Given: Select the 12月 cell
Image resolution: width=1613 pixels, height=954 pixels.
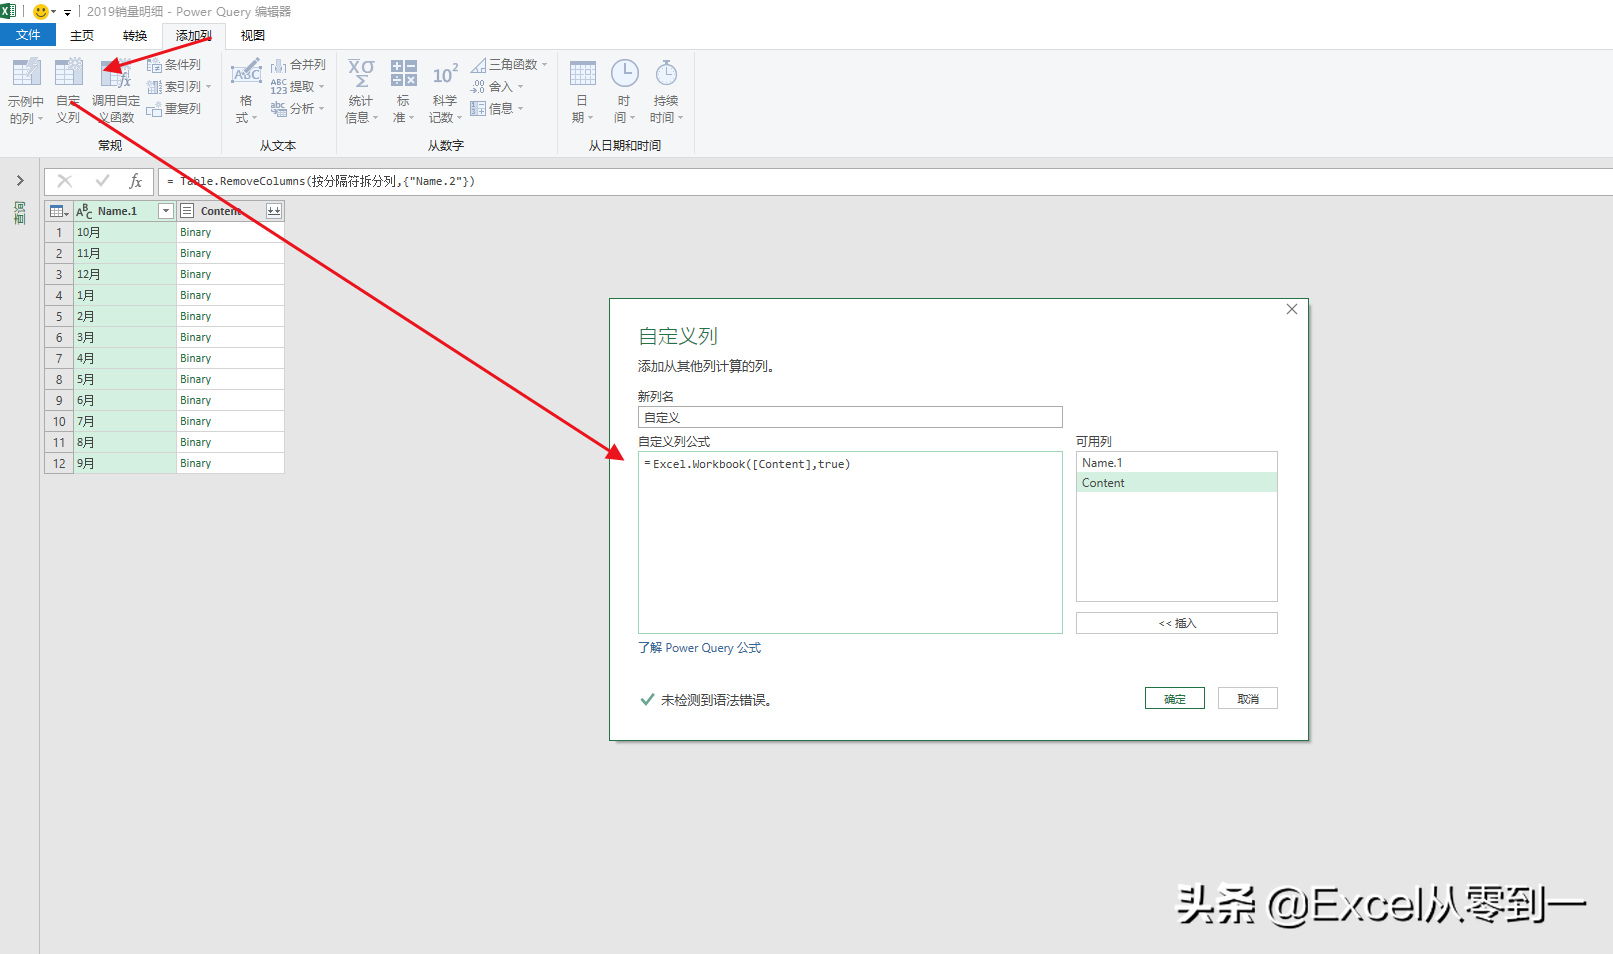Looking at the screenshot, I should 125,274.
